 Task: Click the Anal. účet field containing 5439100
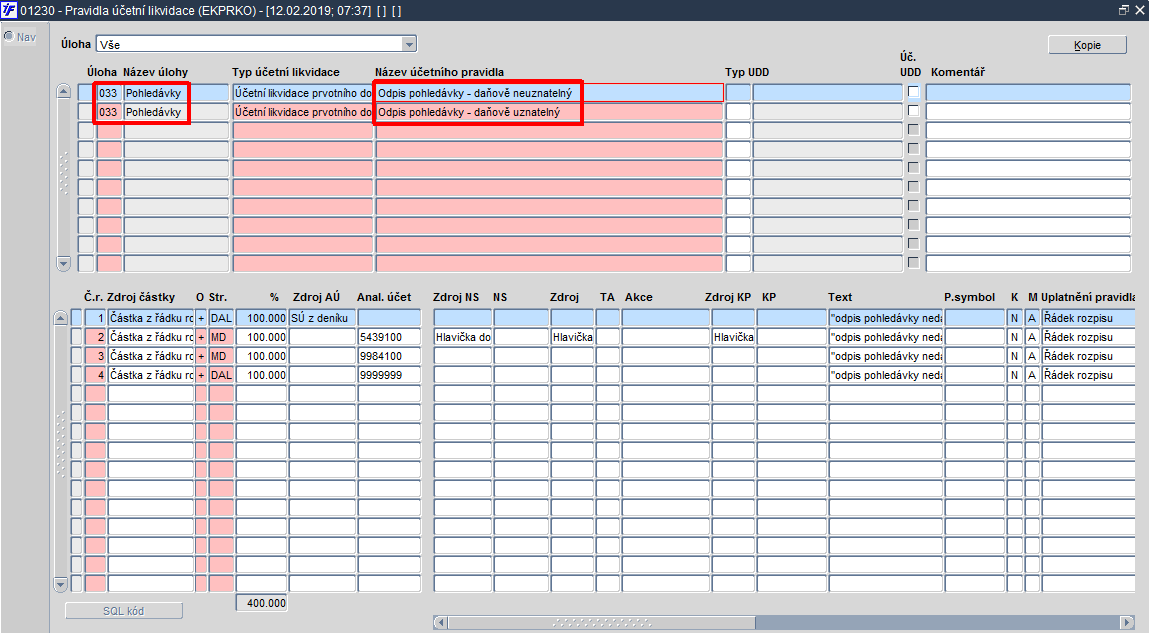tap(389, 337)
